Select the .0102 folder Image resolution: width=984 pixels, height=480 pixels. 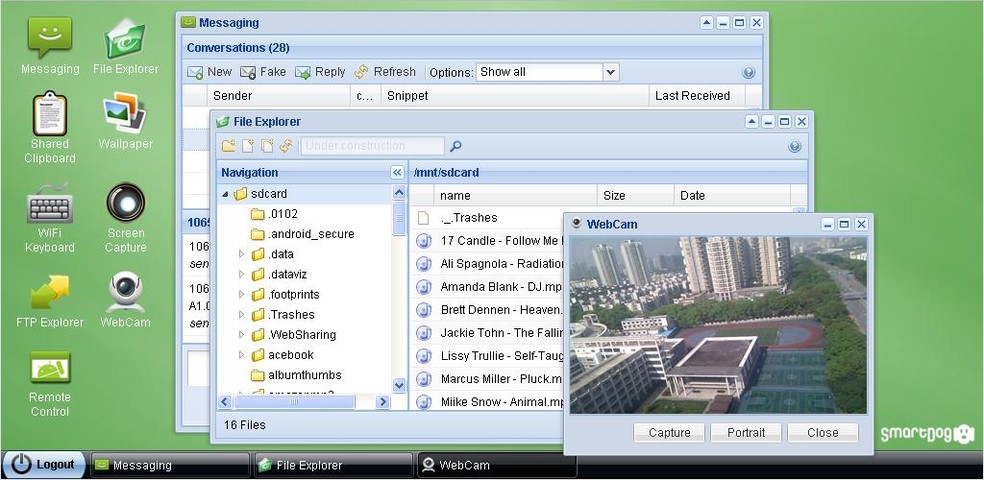coord(274,214)
